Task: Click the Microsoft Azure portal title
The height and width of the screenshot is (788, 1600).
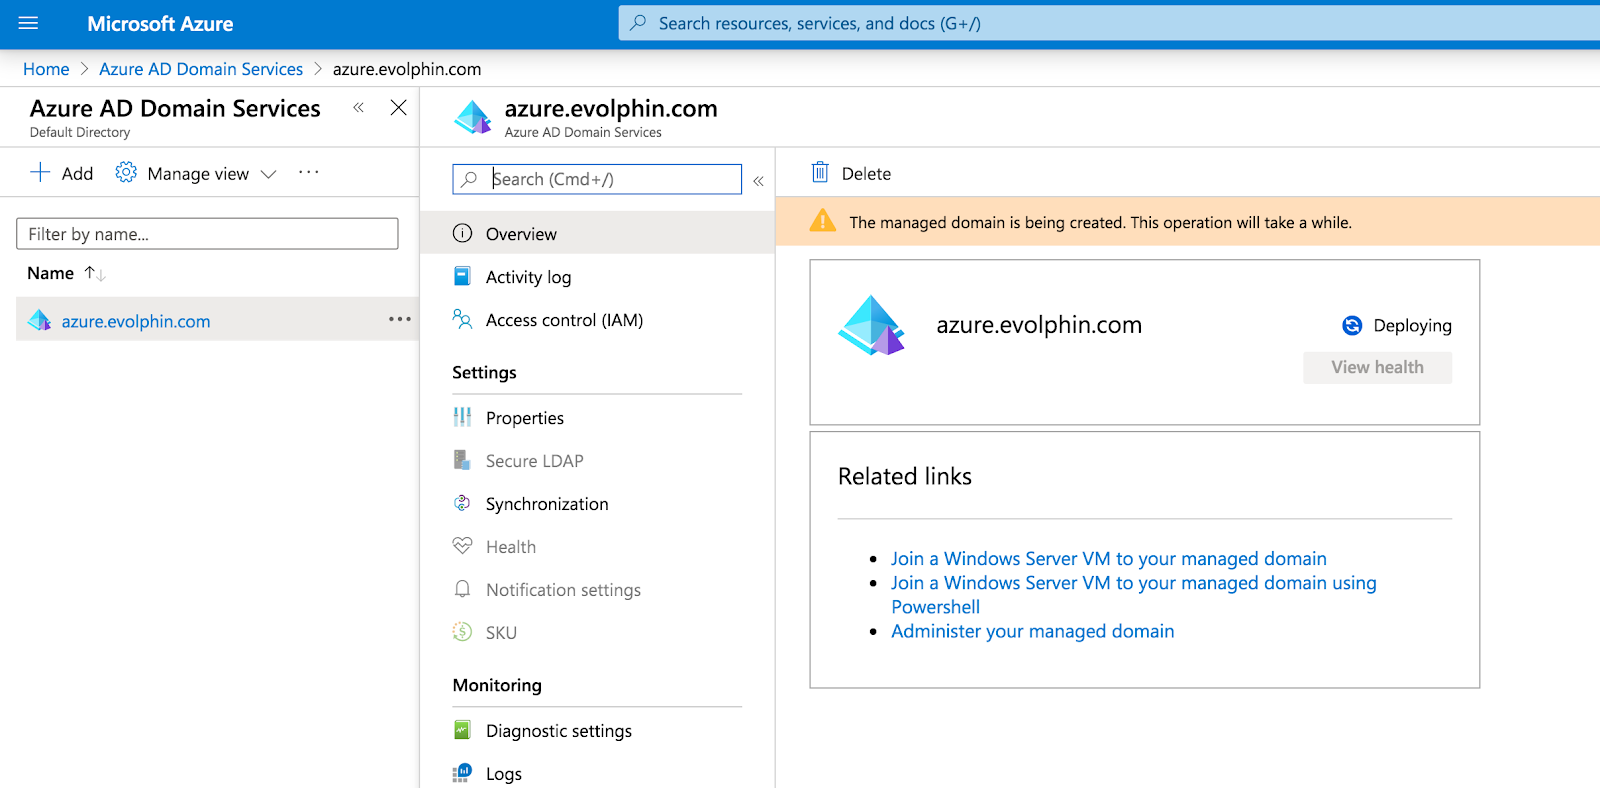Action: click(x=160, y=23)
